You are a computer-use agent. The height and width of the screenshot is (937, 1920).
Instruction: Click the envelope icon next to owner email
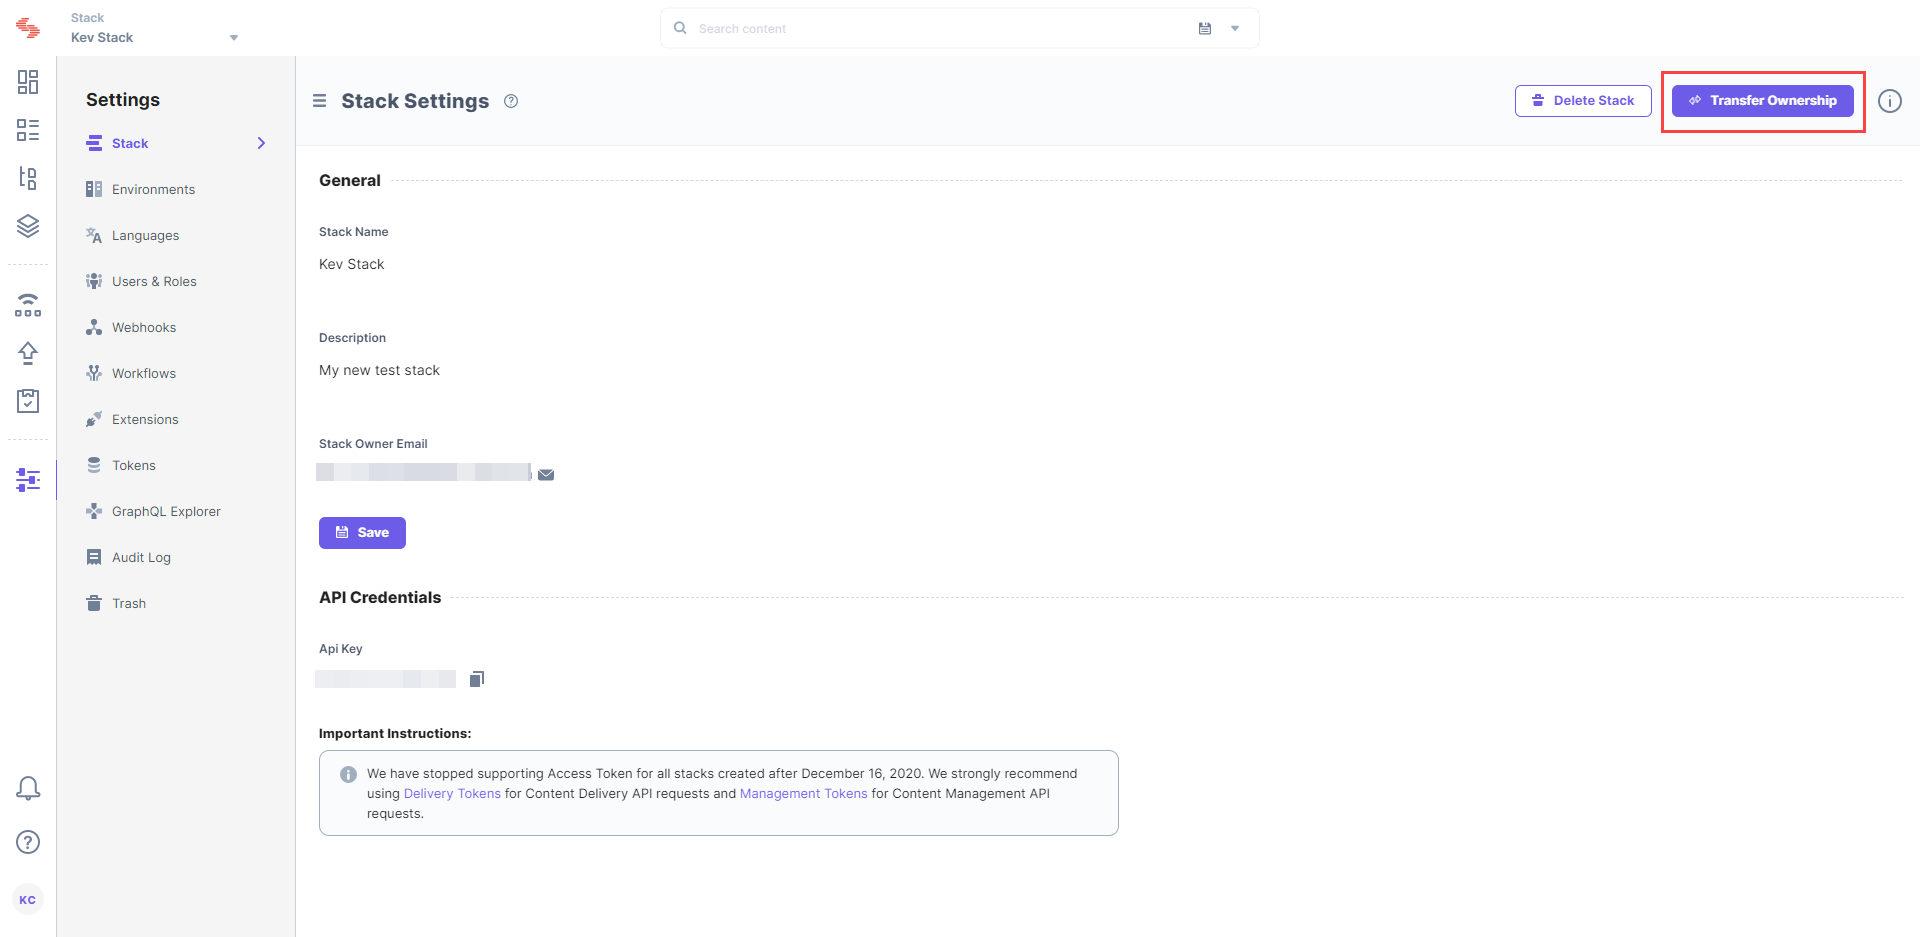point(546,475)
